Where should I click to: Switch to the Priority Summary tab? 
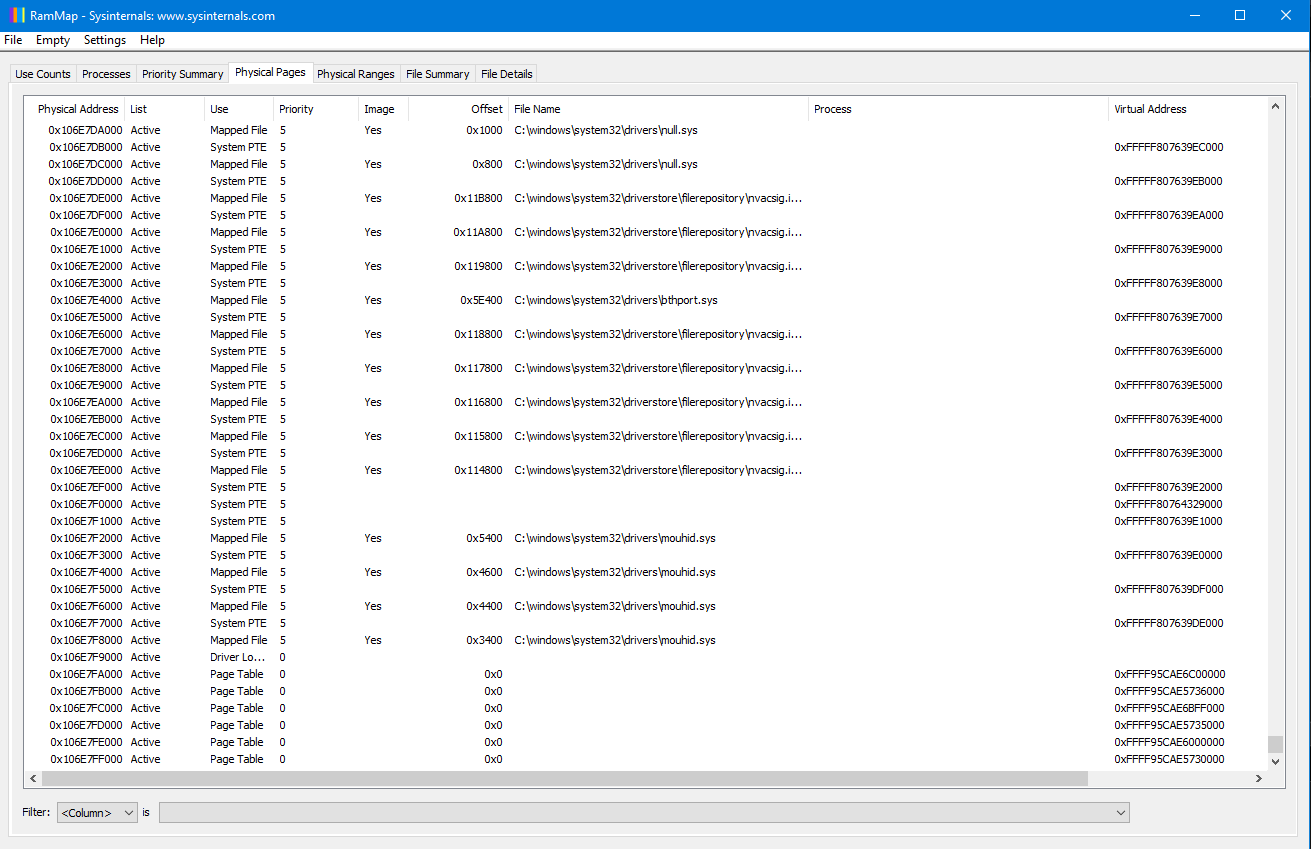point(182,74)
